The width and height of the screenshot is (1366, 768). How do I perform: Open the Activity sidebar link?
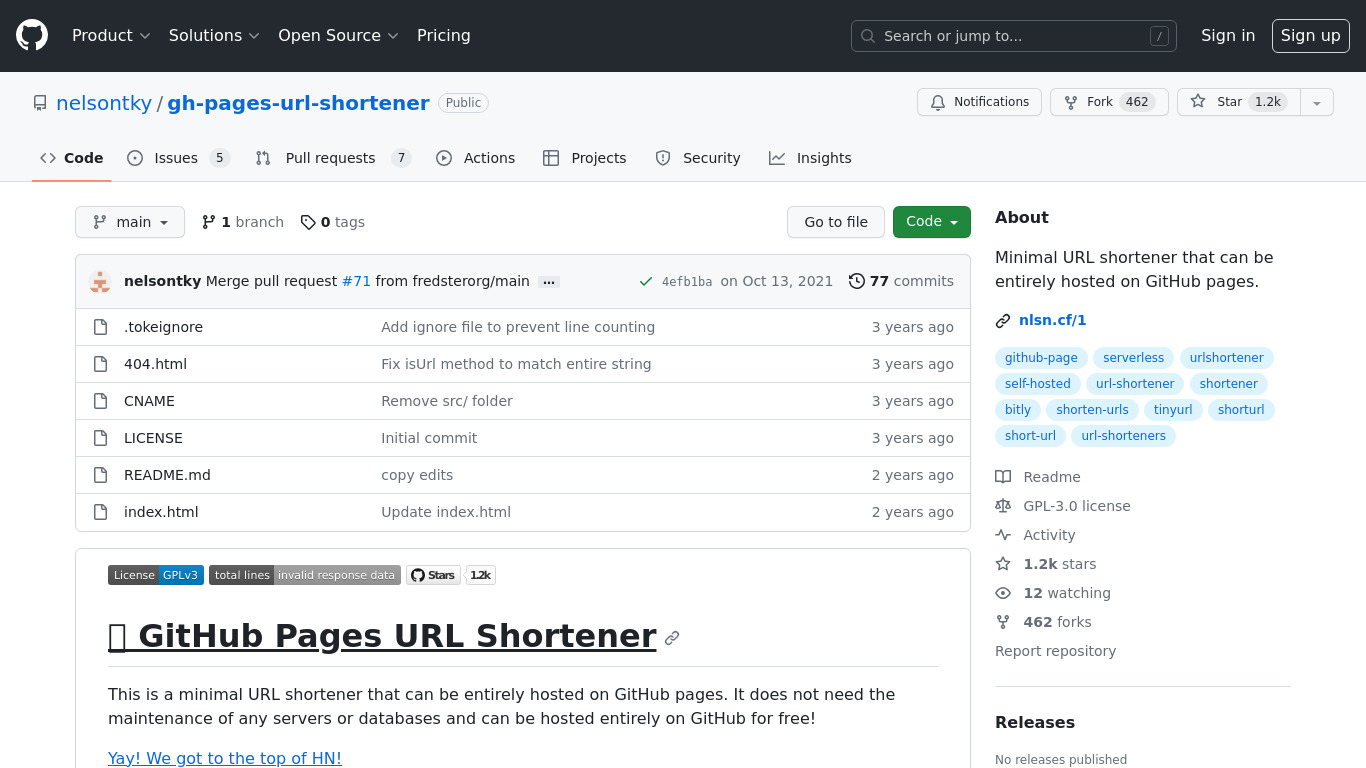1035,535
